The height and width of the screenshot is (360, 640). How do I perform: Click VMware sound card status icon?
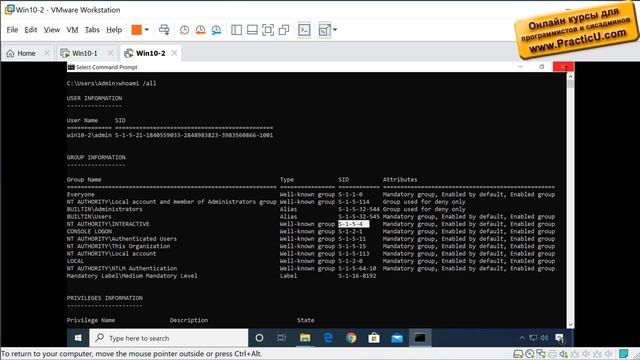click(564, 354)
